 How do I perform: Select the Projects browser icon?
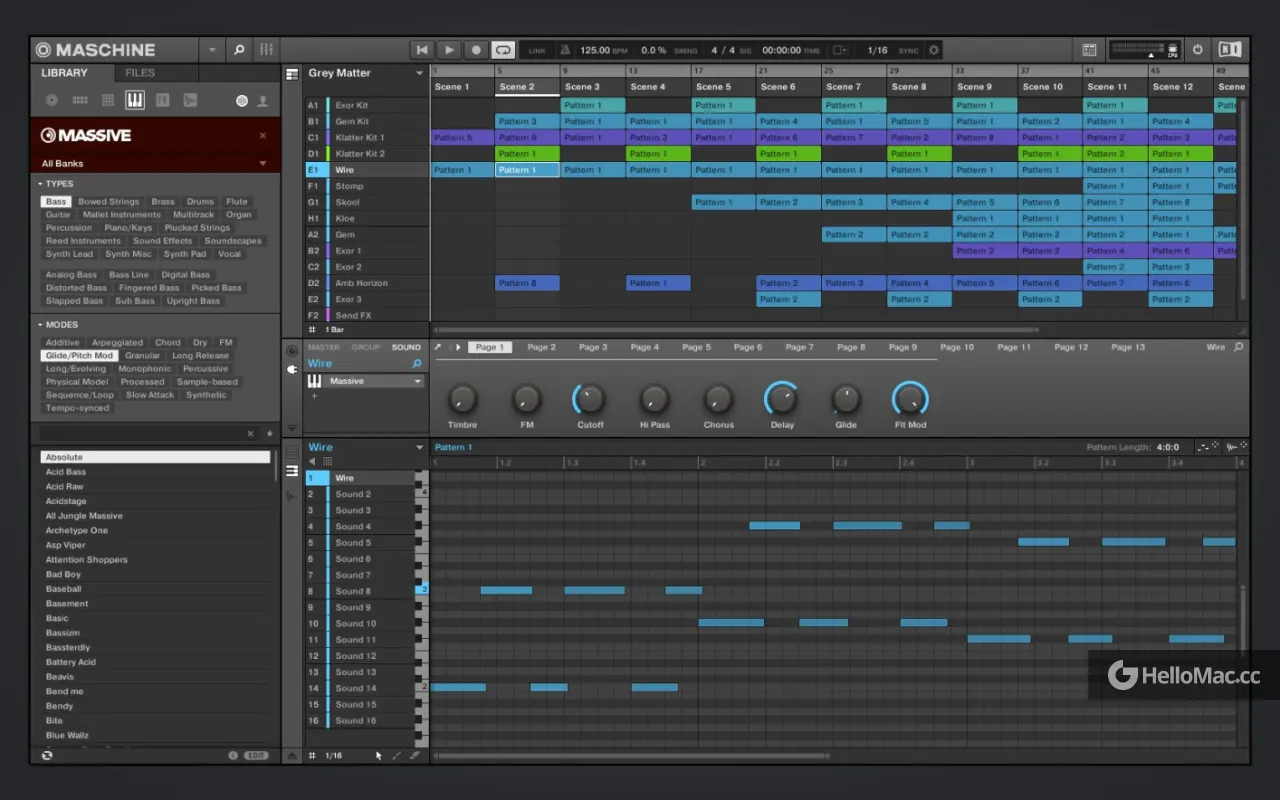tap(52, 100)
